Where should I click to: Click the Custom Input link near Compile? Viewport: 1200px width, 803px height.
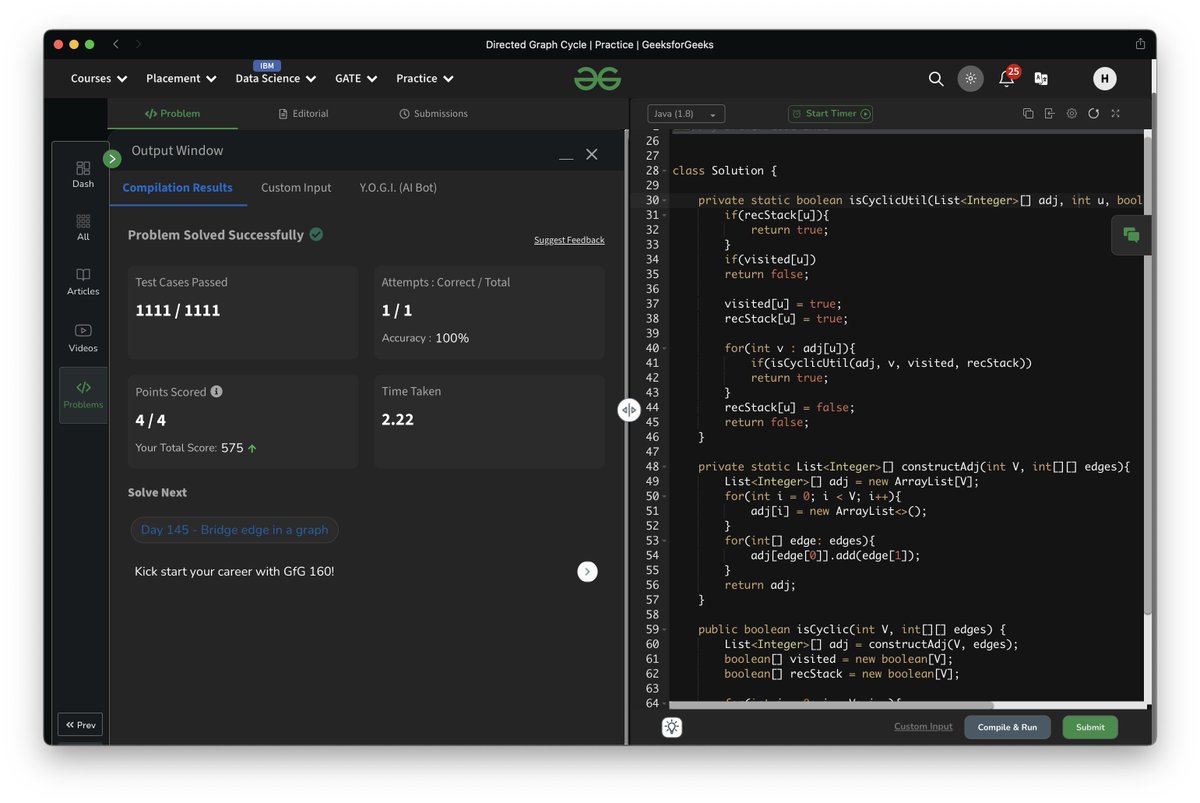click(923, 727)
